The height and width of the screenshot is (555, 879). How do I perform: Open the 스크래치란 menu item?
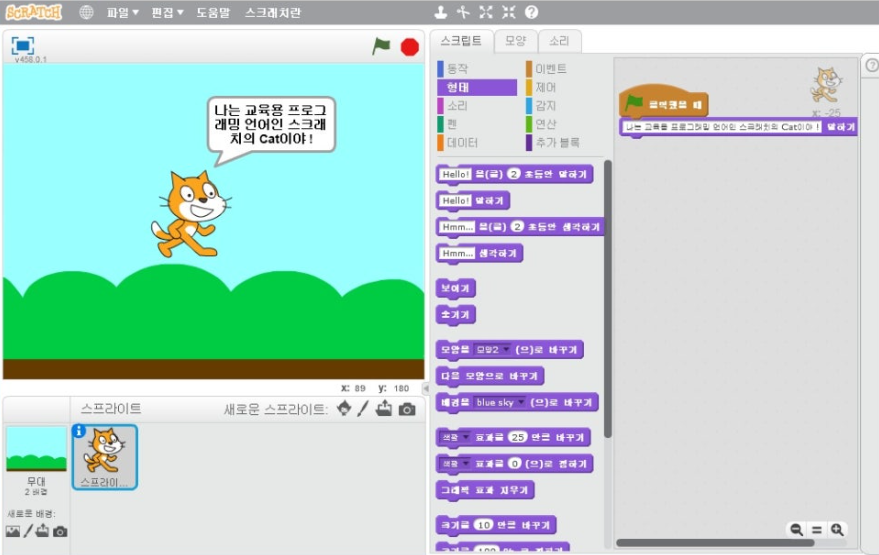click(273, 12)
